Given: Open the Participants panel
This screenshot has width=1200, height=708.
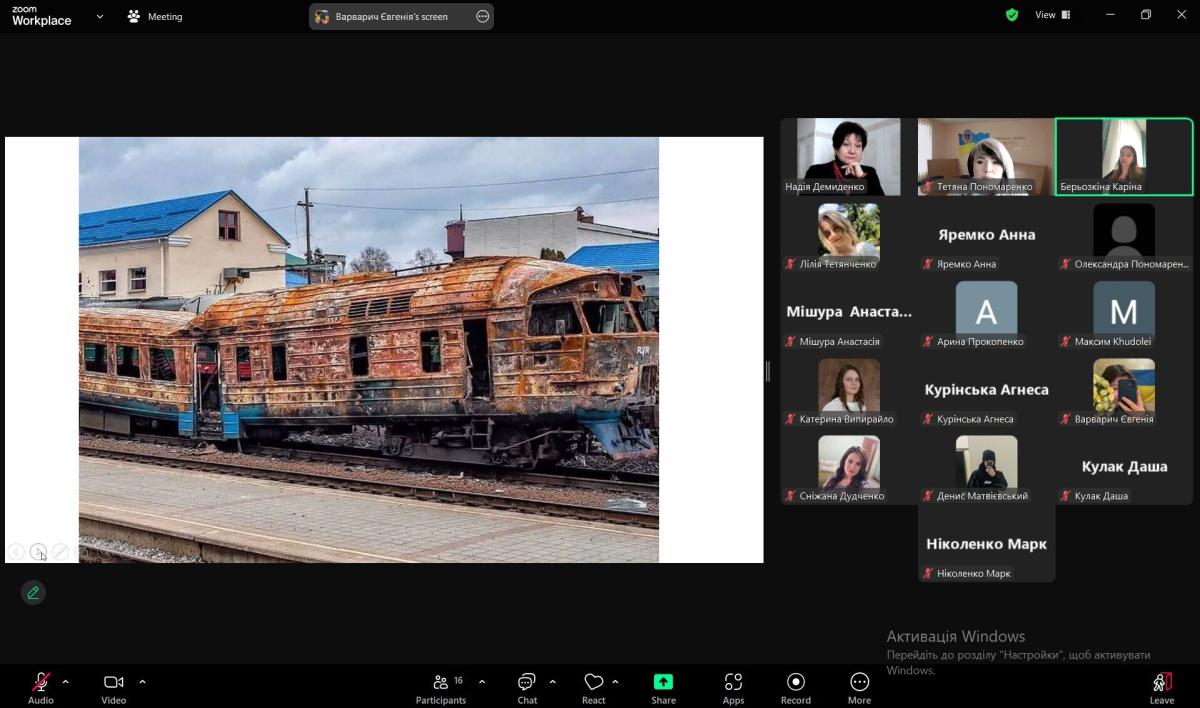Looking at the screenshot, I should coord(441,684).
